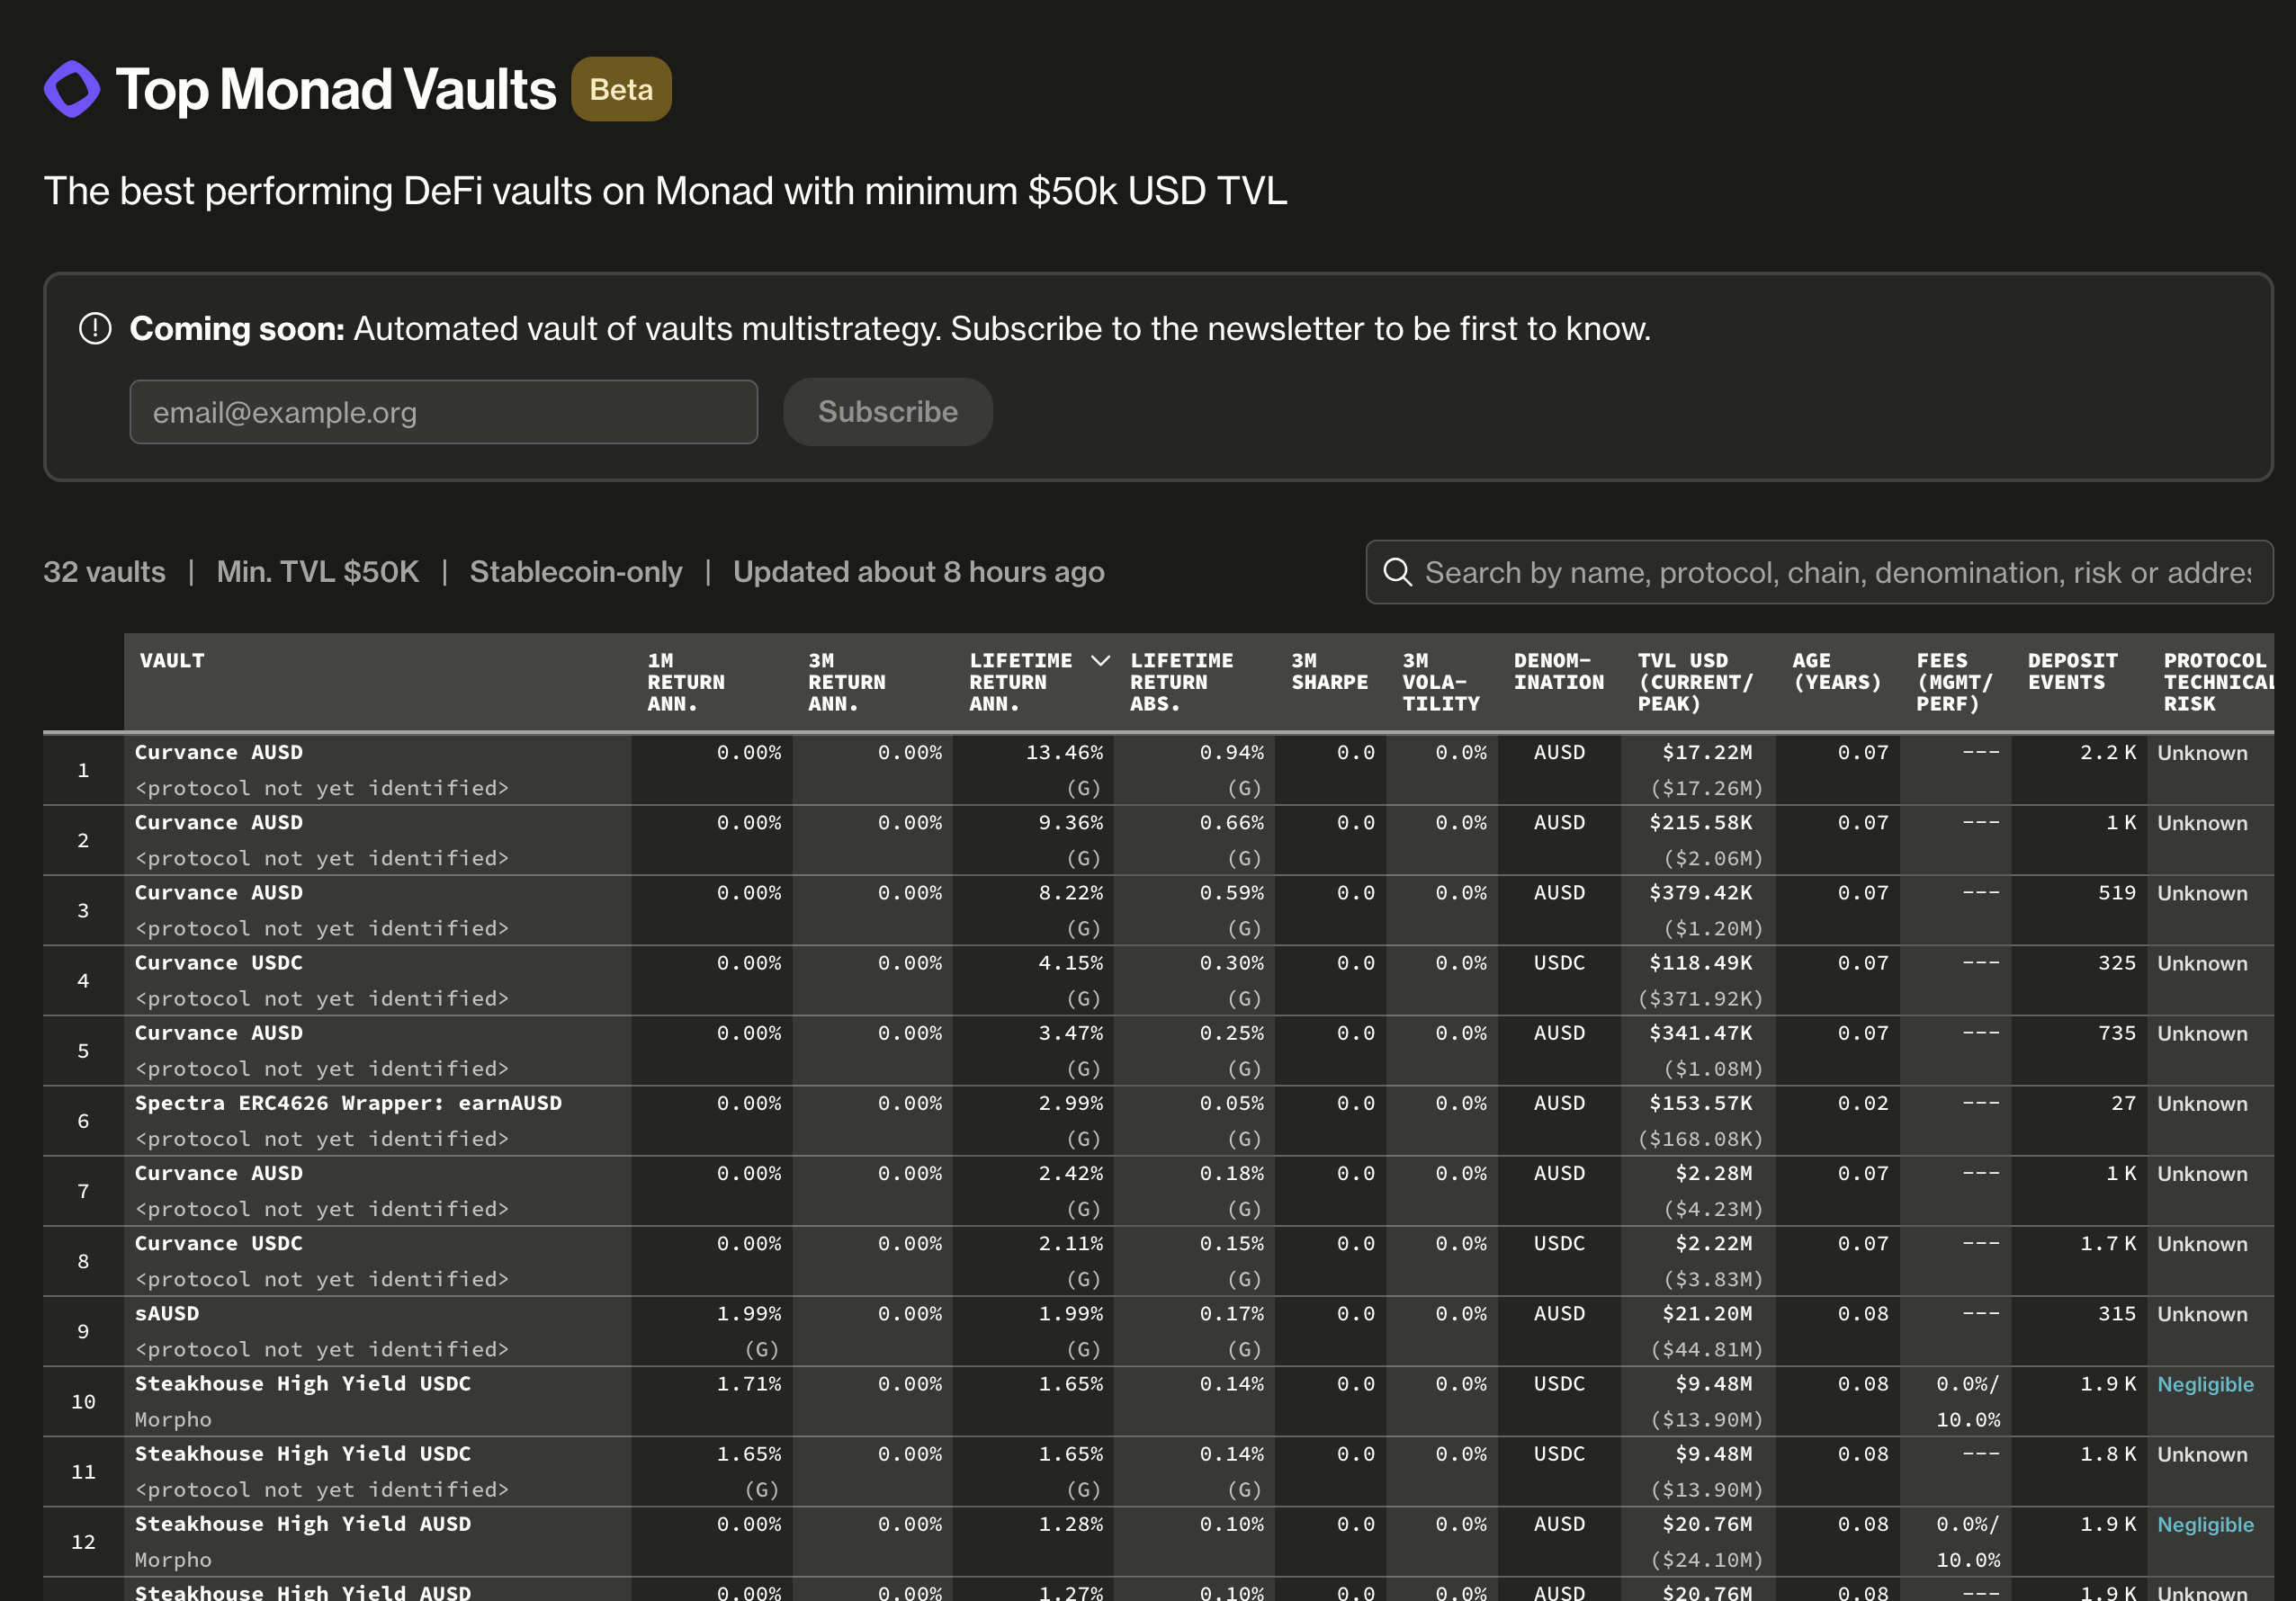
Task: Sort by 3M Sharpe column header
Action: [1328, 672]
